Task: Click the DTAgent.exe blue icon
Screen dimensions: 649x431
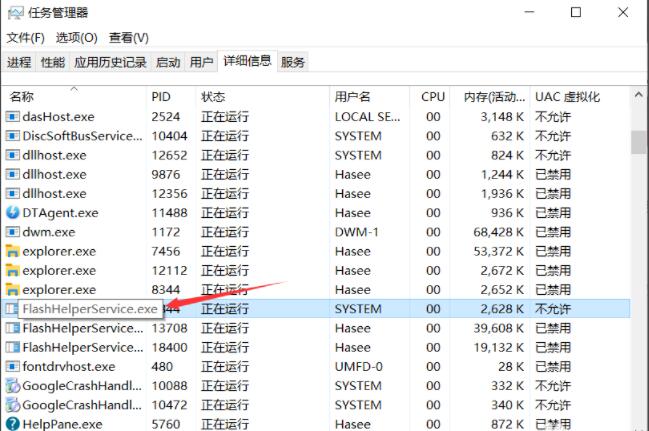Action: pos(13,213)
